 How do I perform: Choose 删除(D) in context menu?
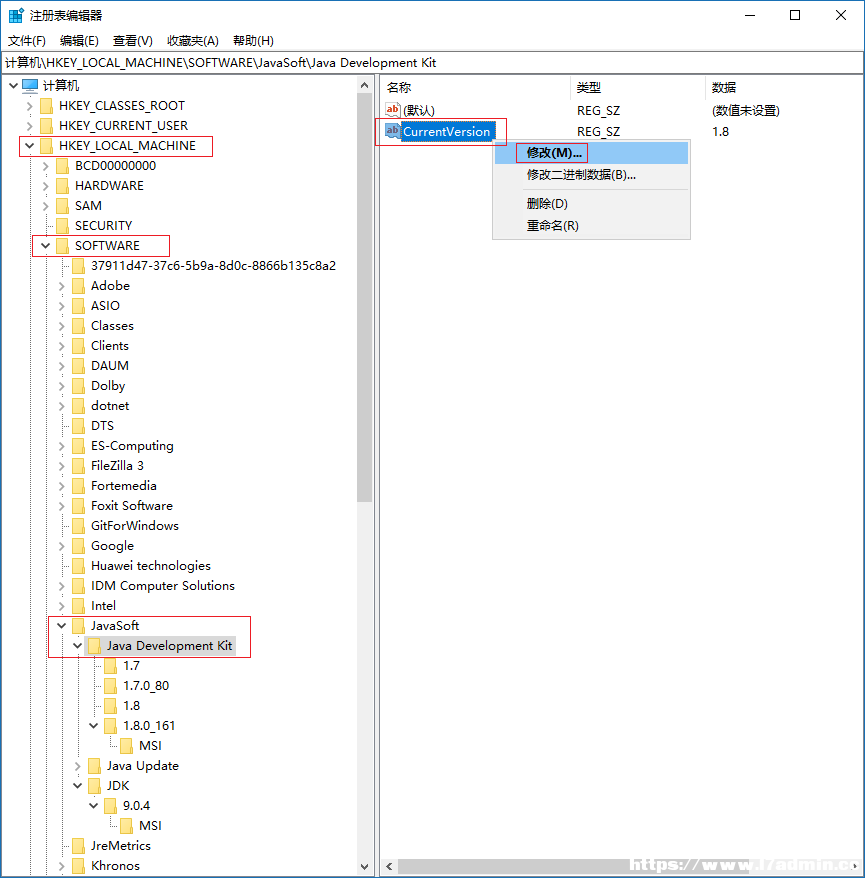point(591,204)
